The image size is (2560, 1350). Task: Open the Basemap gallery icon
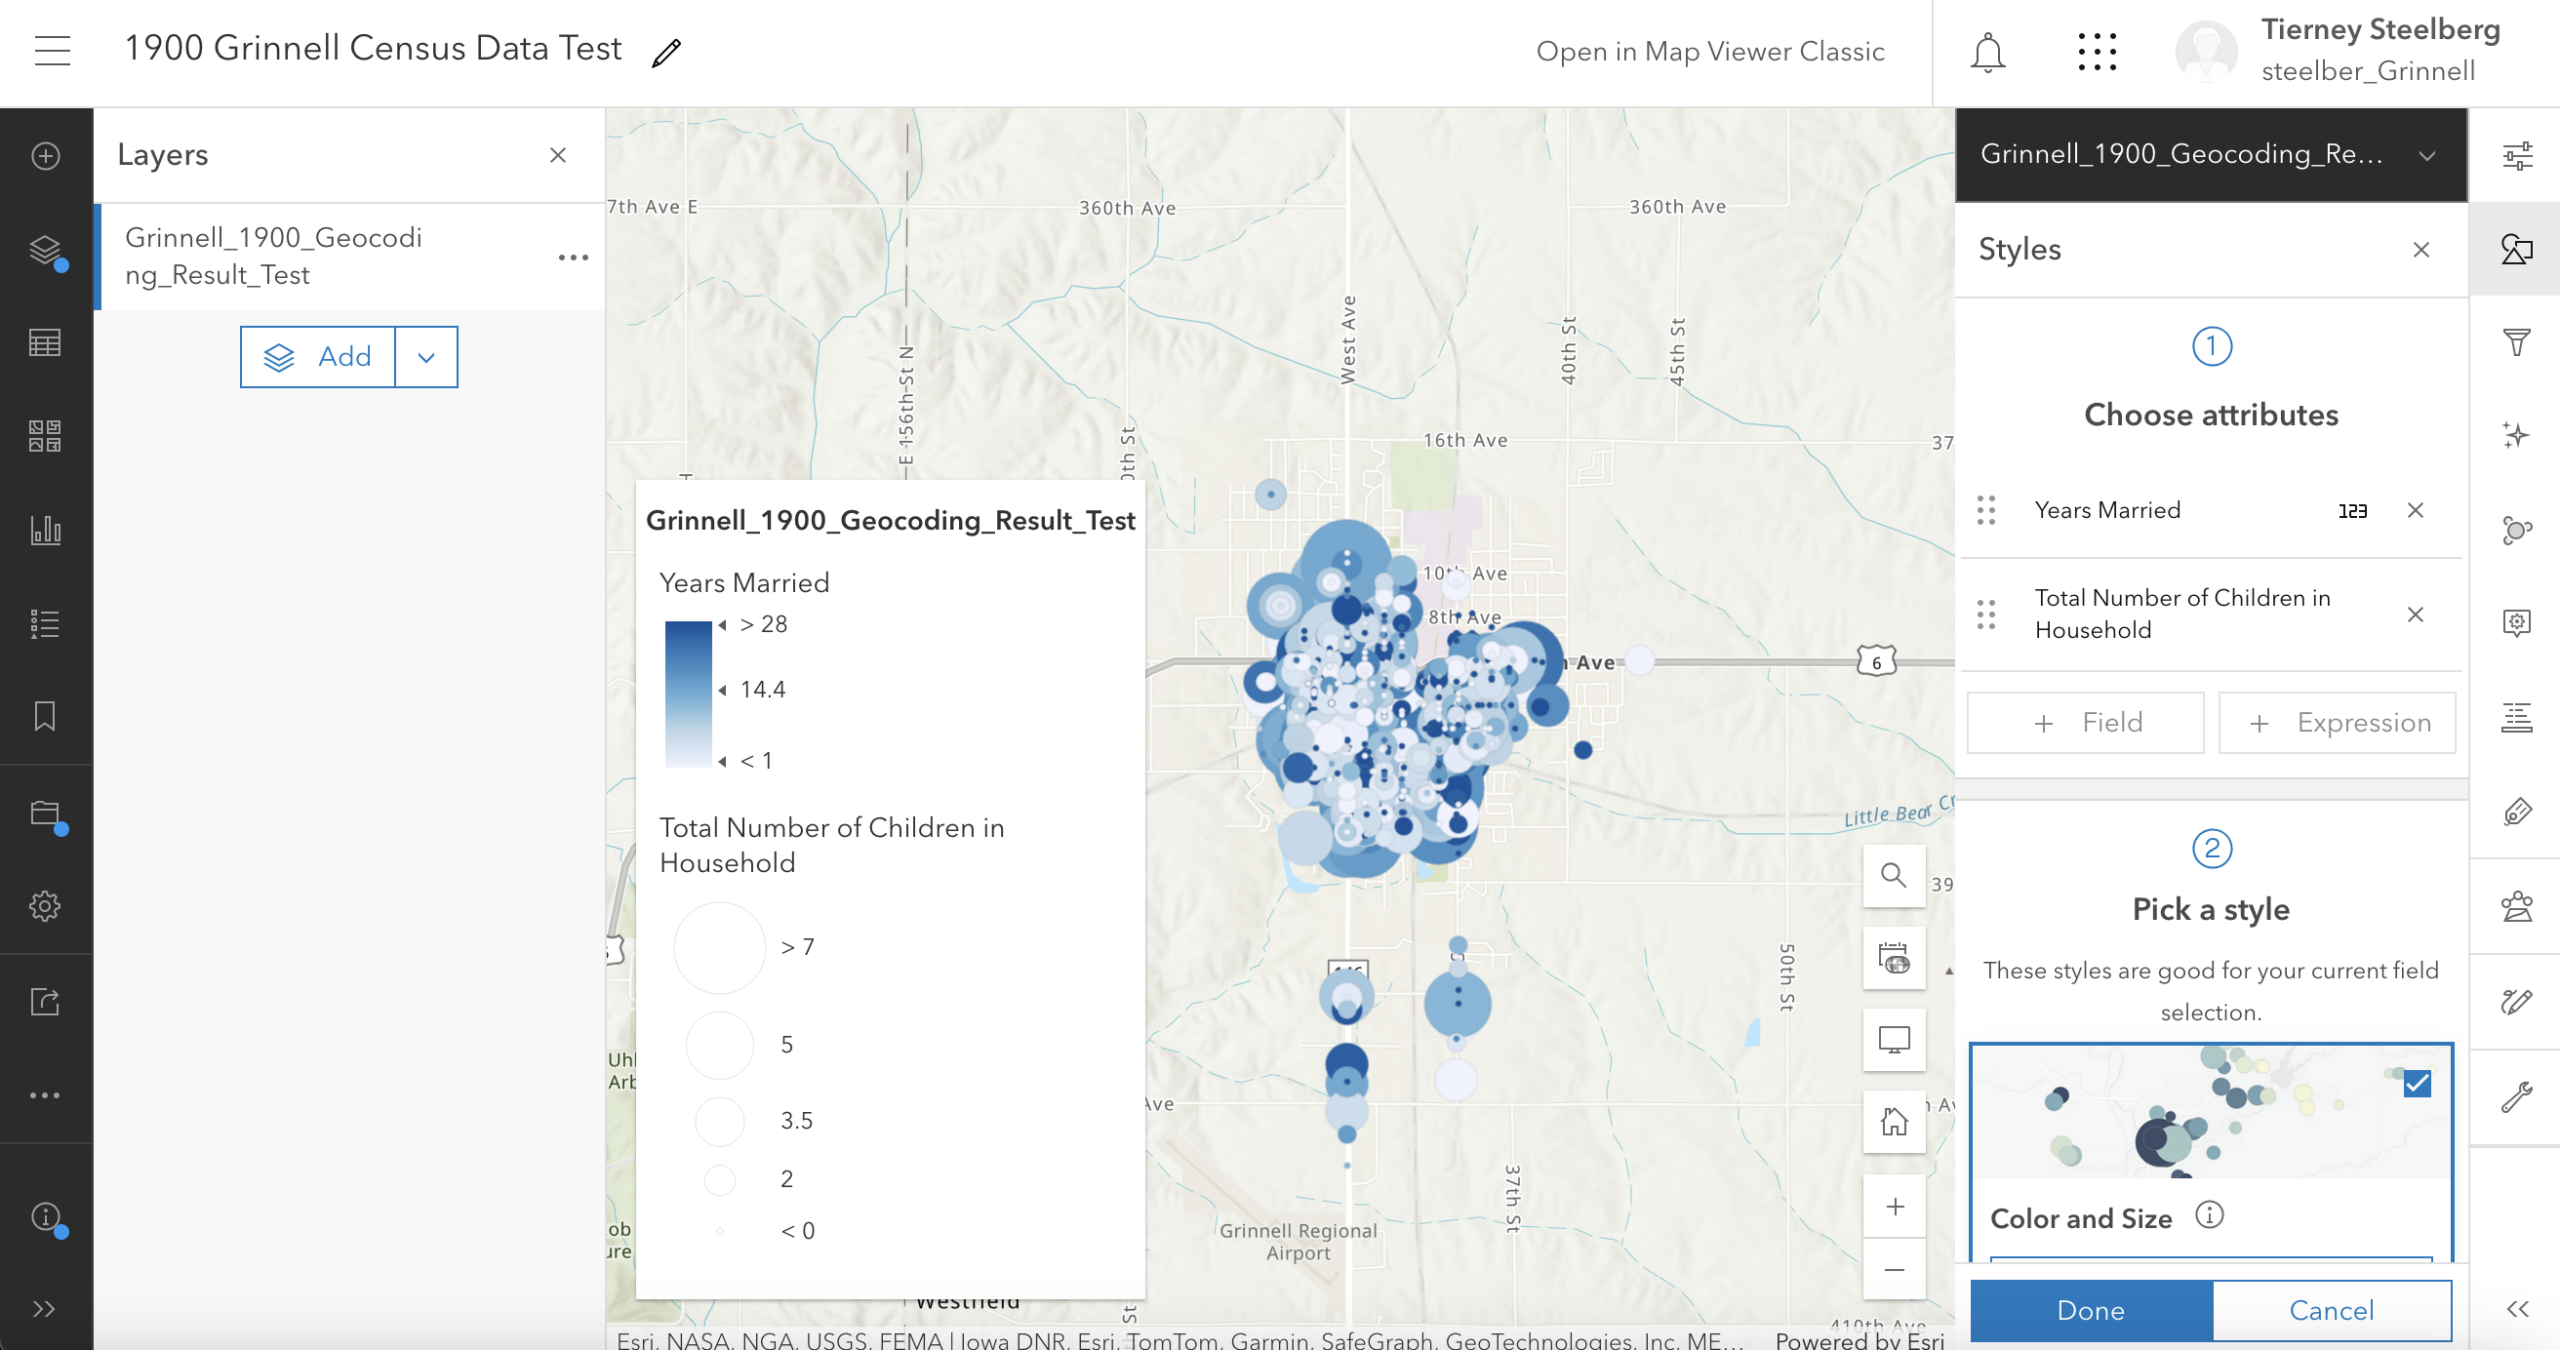coord(45,436)
